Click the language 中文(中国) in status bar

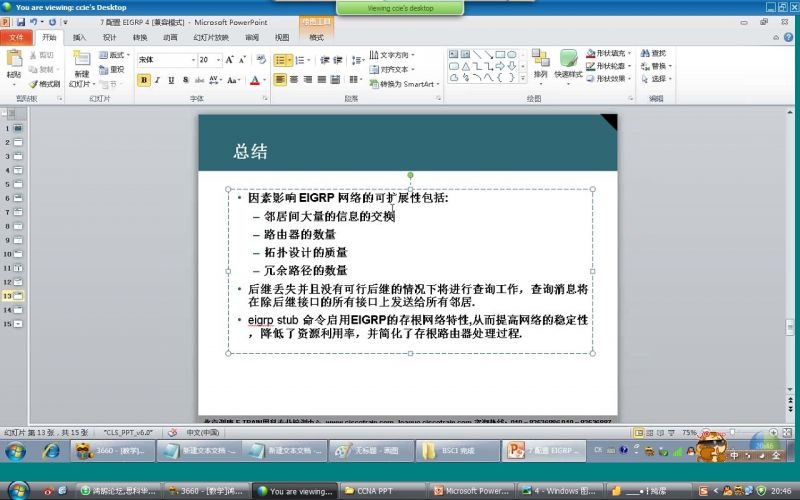pos(203,433)
